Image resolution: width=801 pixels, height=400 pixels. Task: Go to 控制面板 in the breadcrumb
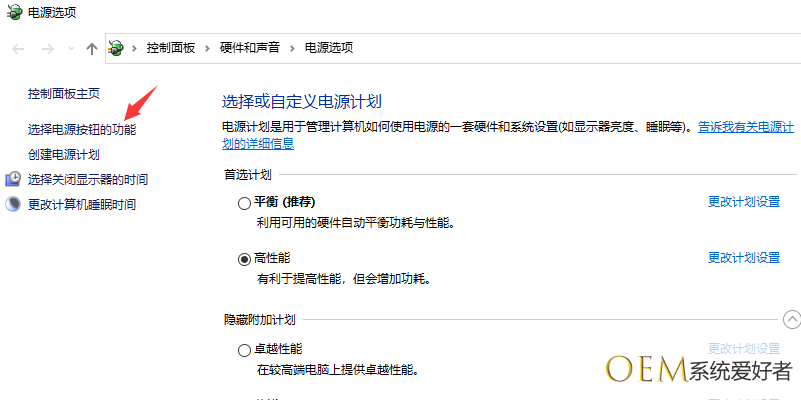tap(173, 48)
